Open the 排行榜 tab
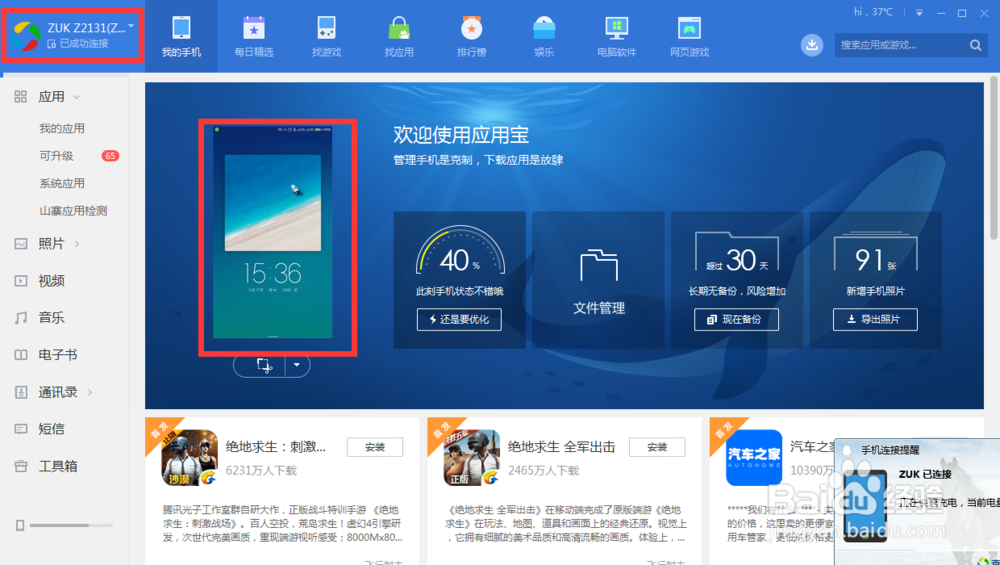Image resolution: width=1000 pixels, height=565 pixels. pyautogui.click(x=472, y=36)
